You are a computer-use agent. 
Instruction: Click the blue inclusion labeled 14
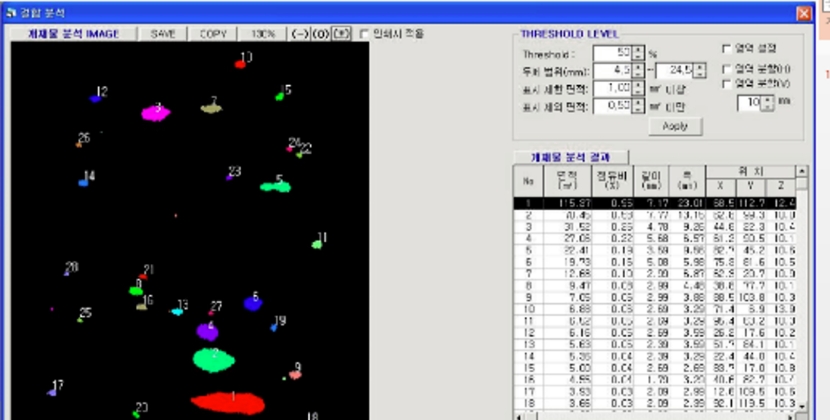[x=83, y=183]
